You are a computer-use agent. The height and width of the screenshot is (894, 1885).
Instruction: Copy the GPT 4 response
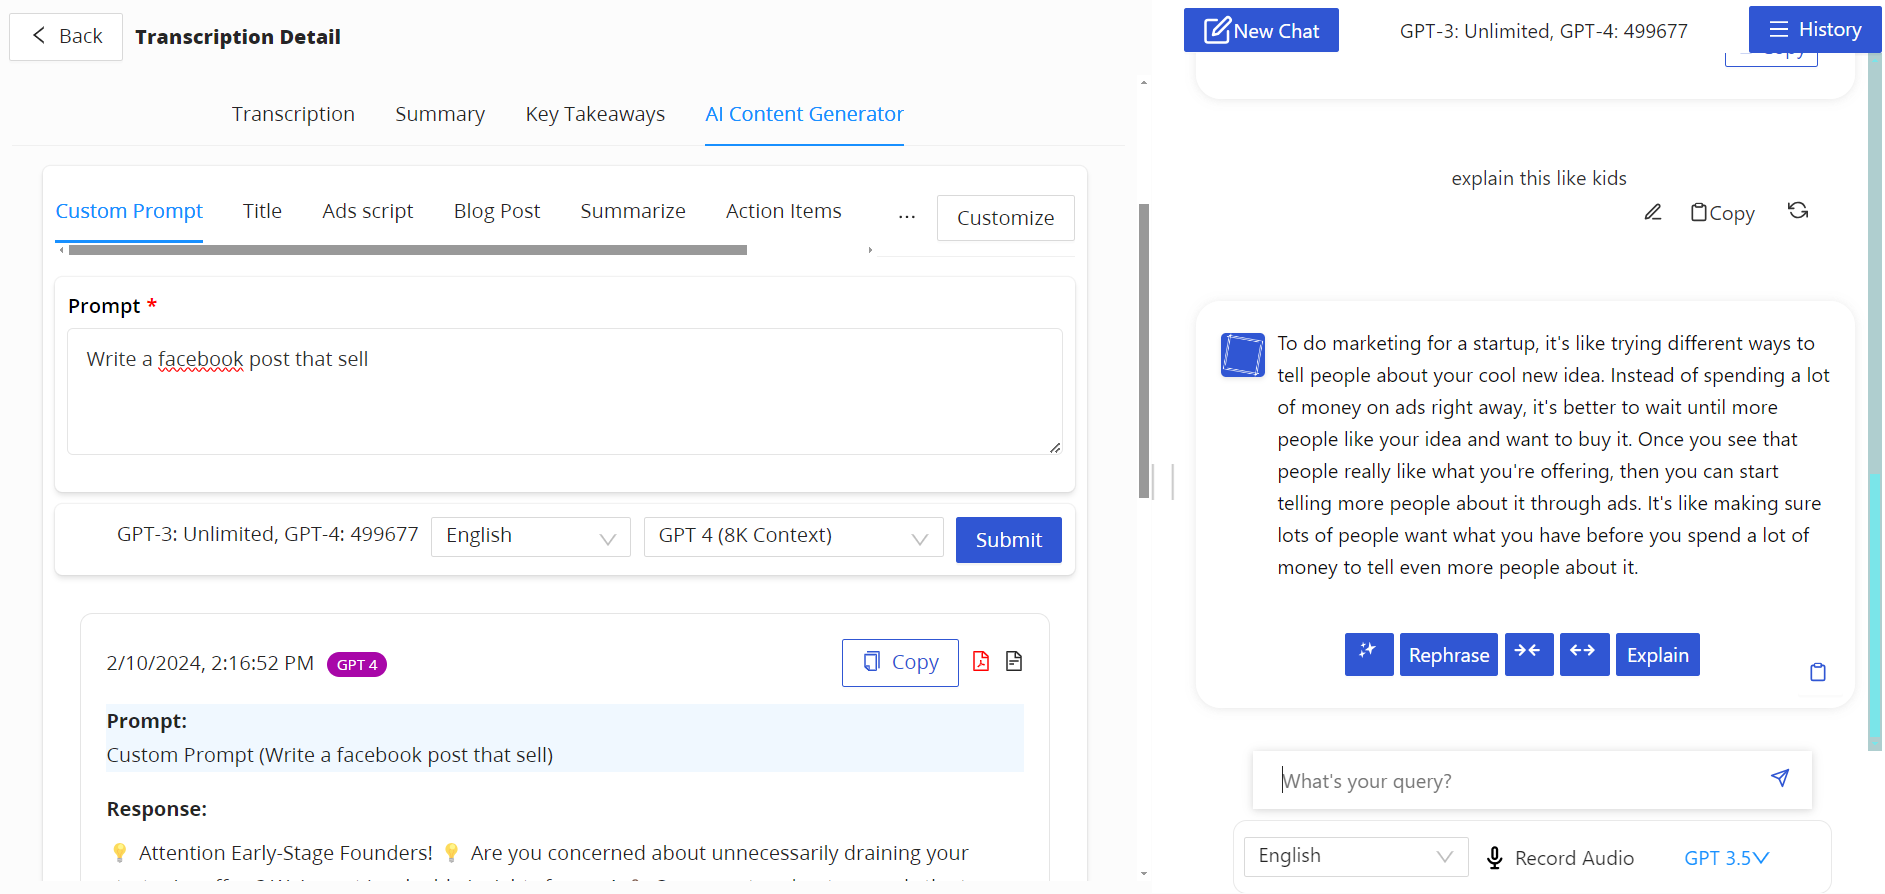click(900, 663)
